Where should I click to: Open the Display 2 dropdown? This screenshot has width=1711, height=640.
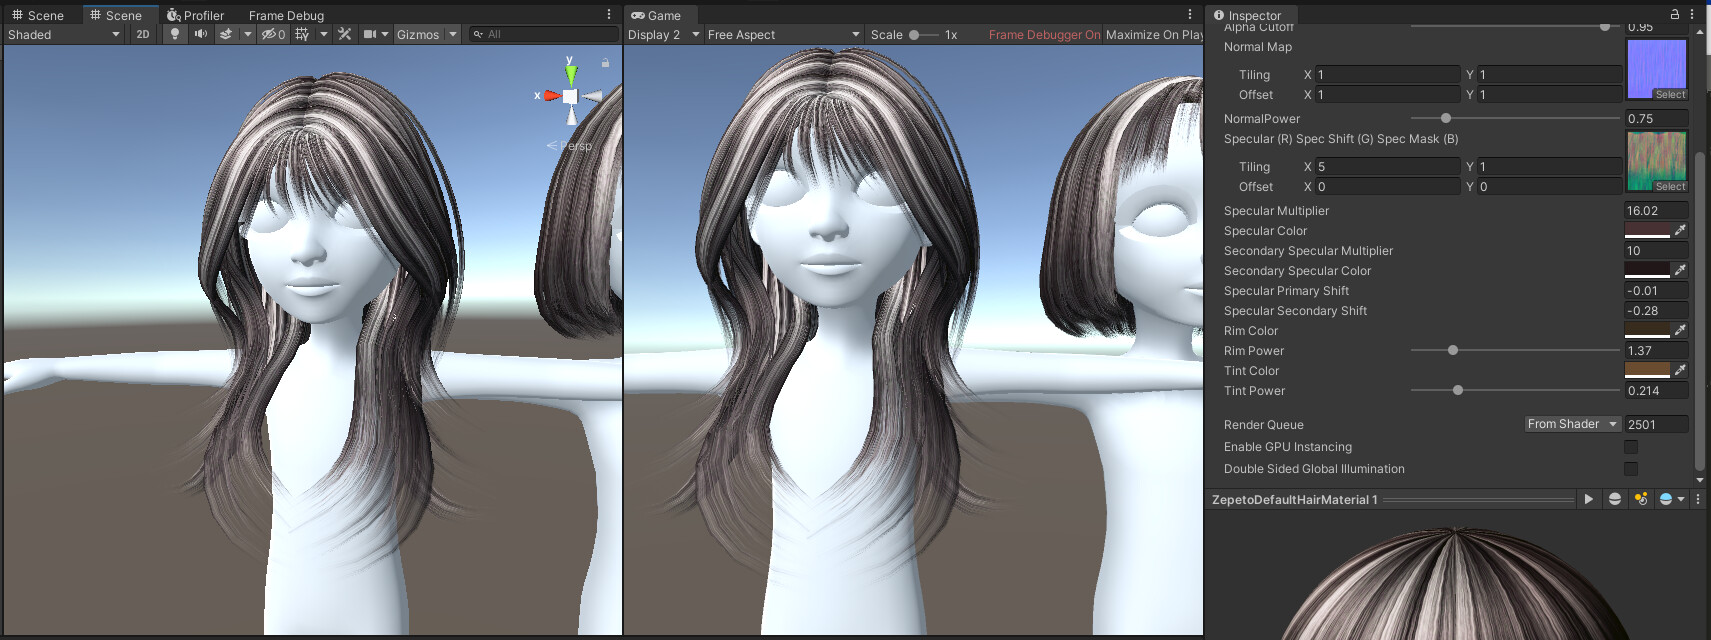tap(663, 34)
